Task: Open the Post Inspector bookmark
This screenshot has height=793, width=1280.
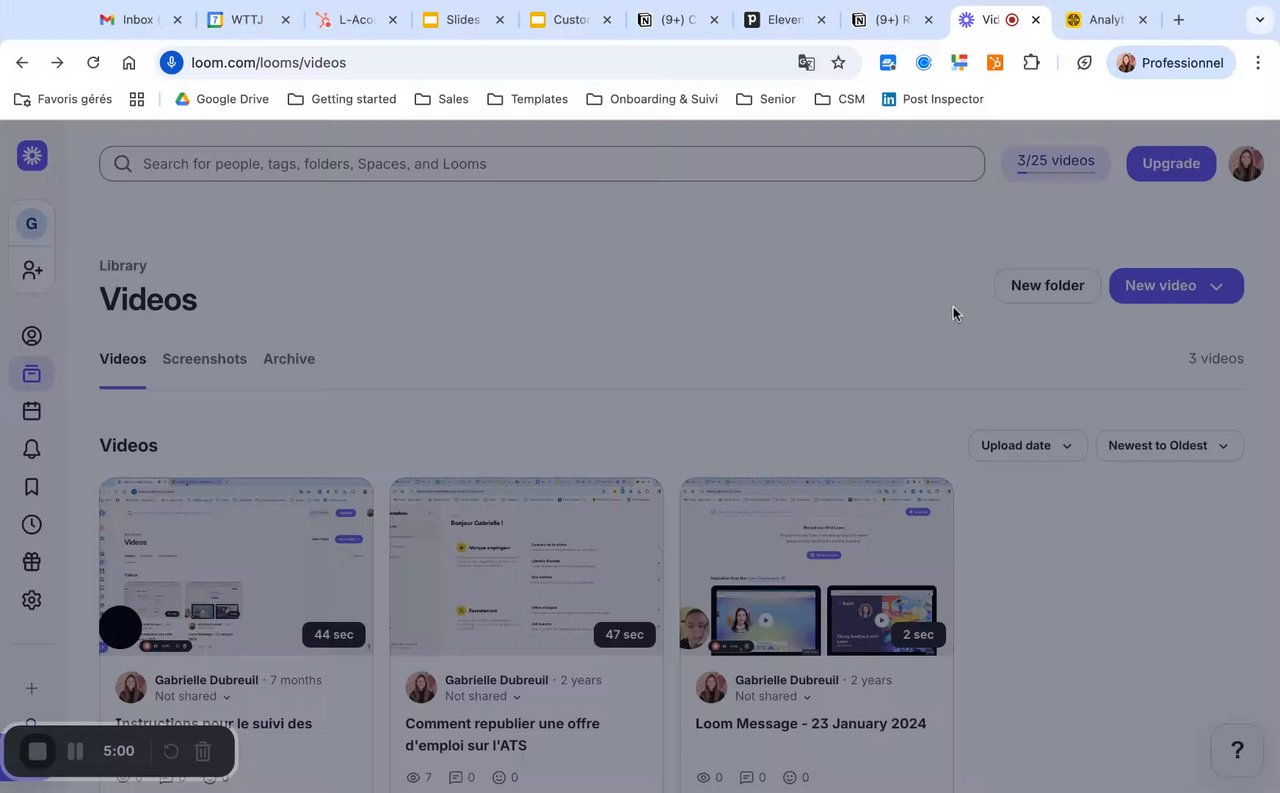Action: pyautogui.click(x=932, y=99)
